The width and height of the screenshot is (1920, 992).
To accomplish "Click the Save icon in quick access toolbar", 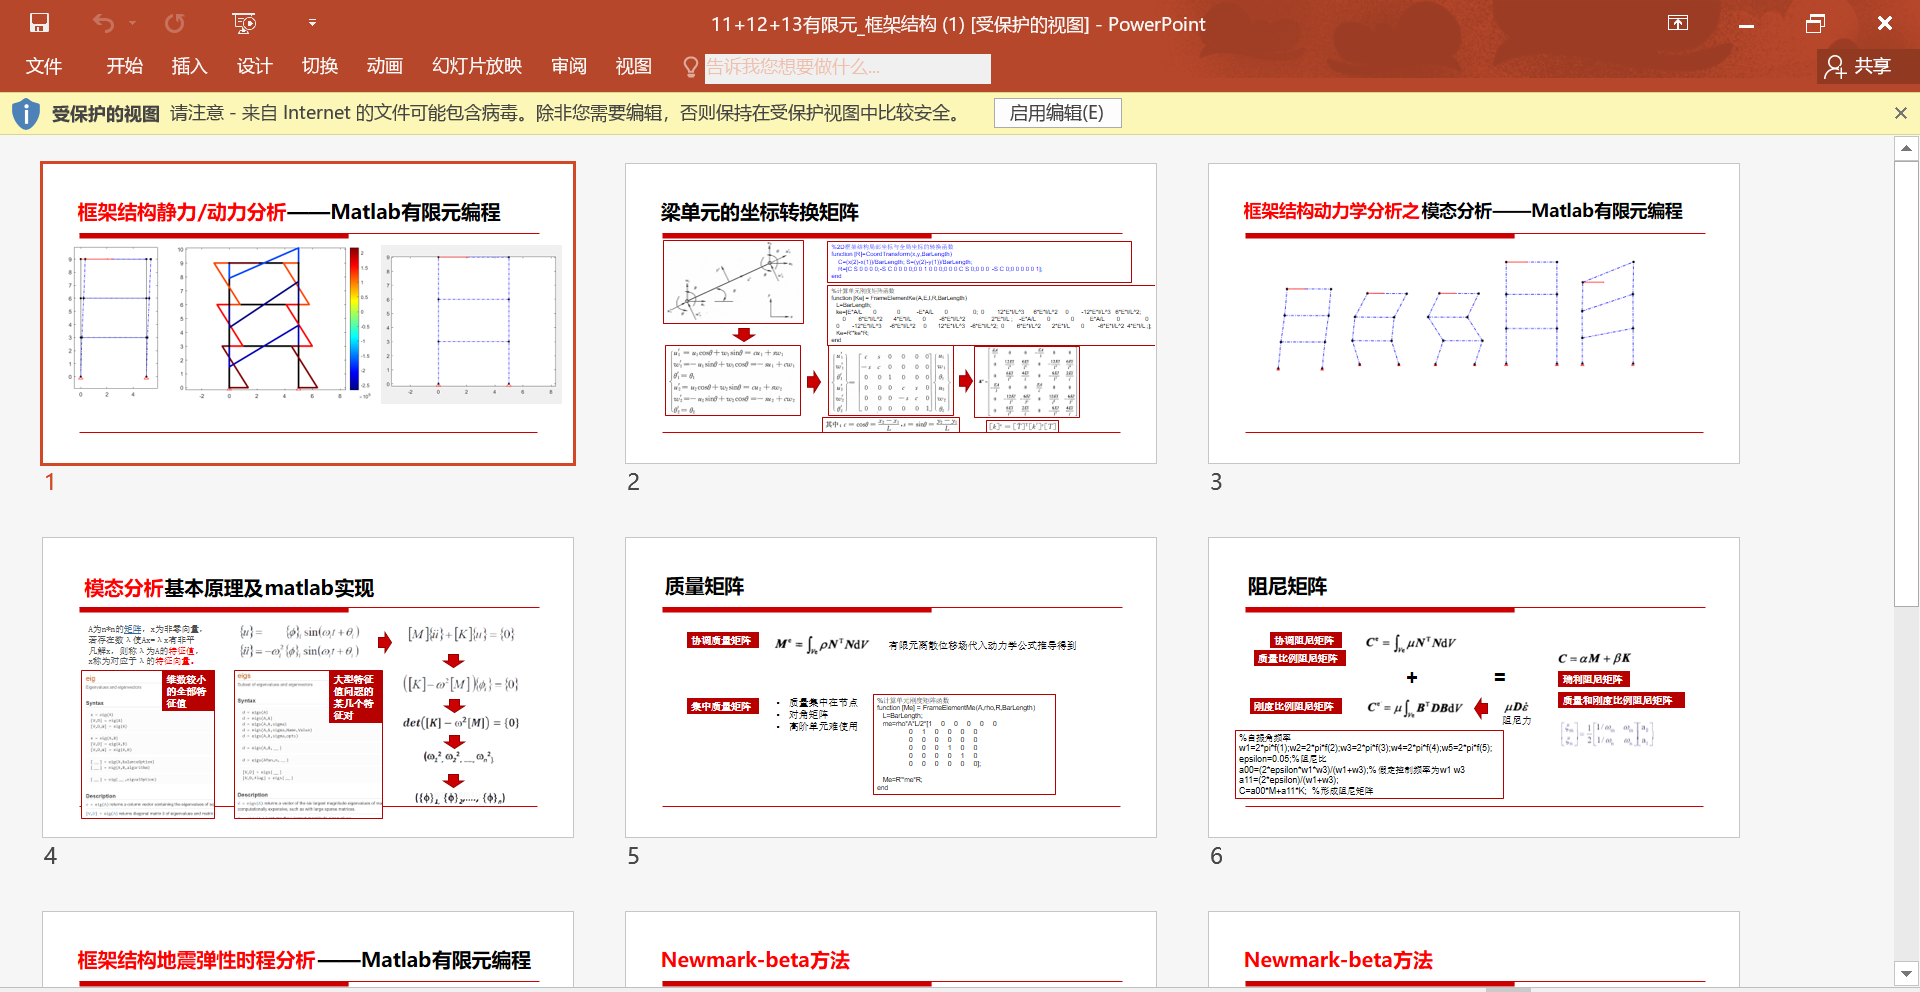I will 39,23.
